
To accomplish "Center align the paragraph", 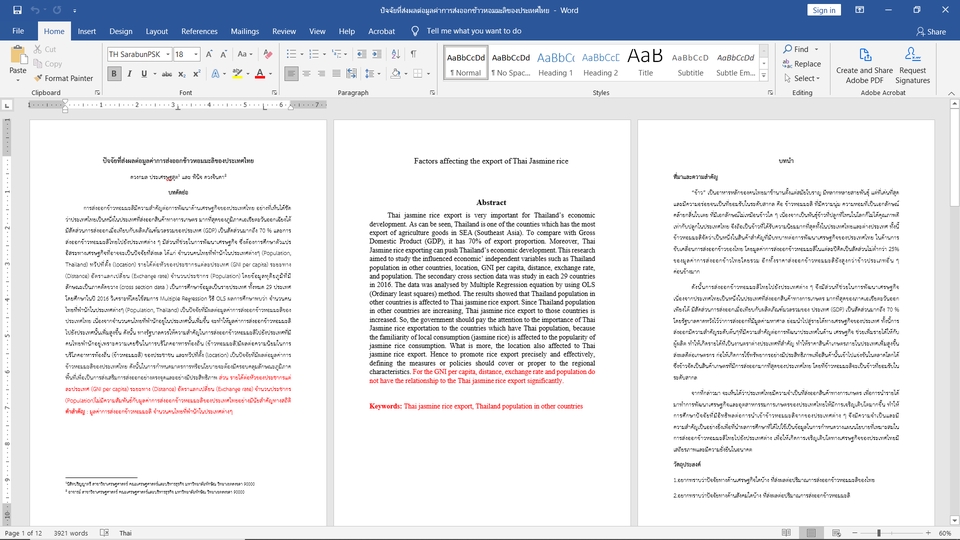I will [306, 74].
